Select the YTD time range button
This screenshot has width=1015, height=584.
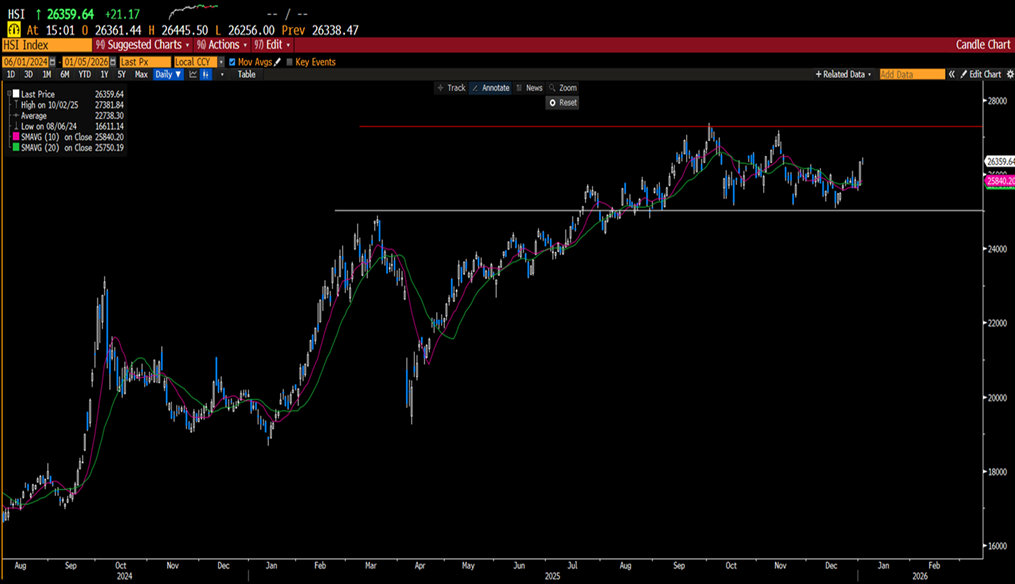point(84,75)
